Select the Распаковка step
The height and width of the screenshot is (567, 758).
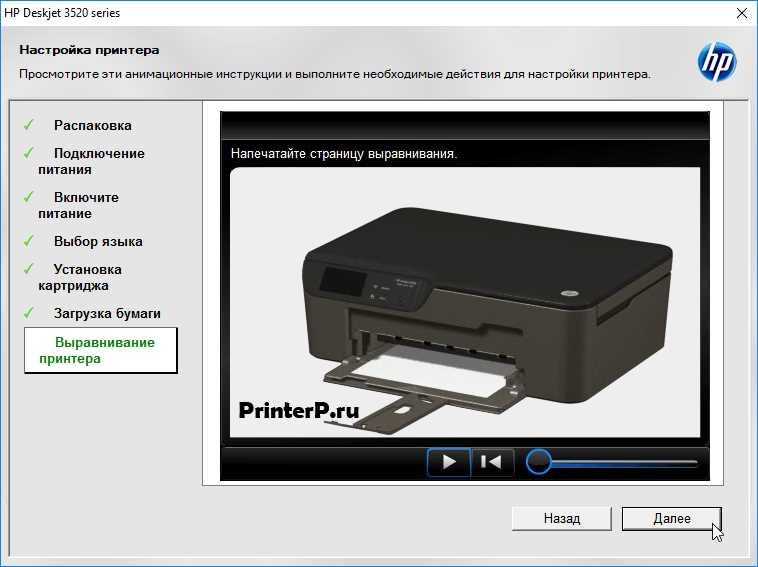[x=92, y=126]
